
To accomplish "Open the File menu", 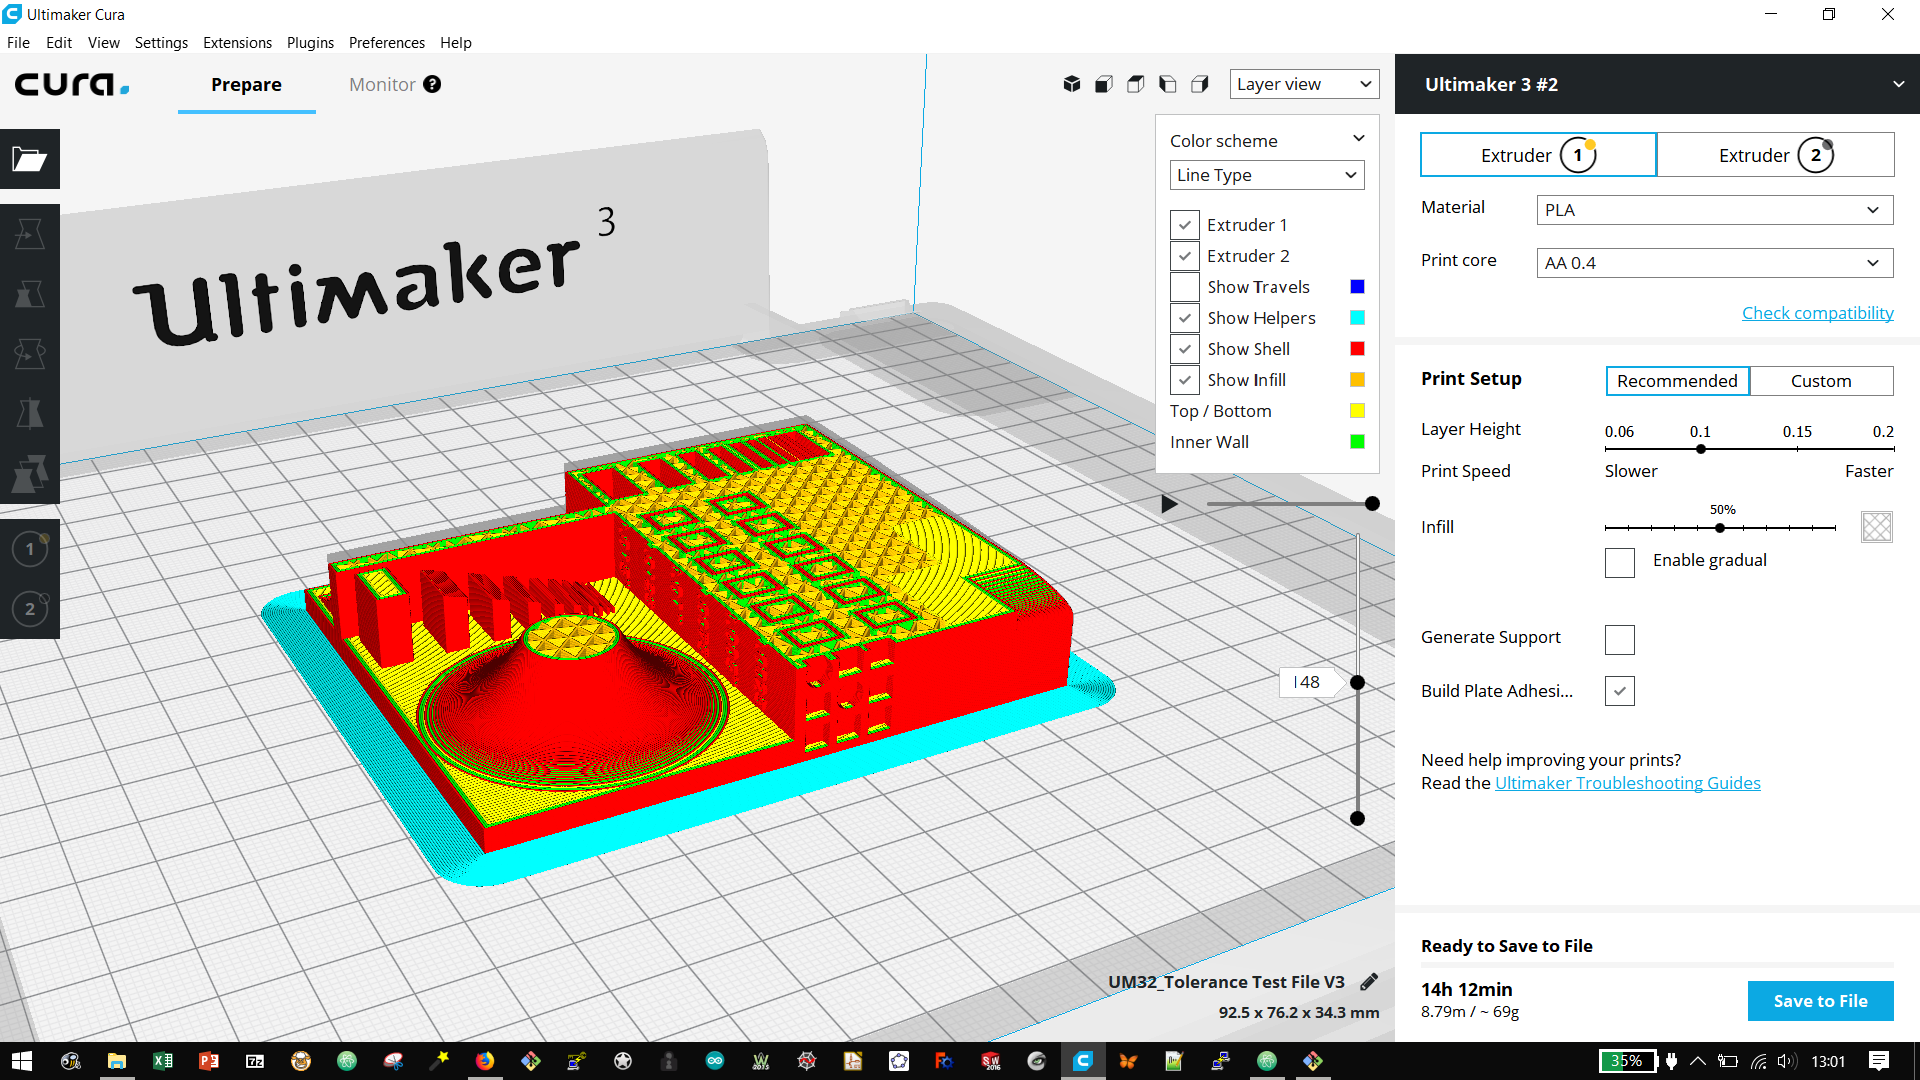I will (18, 43).
